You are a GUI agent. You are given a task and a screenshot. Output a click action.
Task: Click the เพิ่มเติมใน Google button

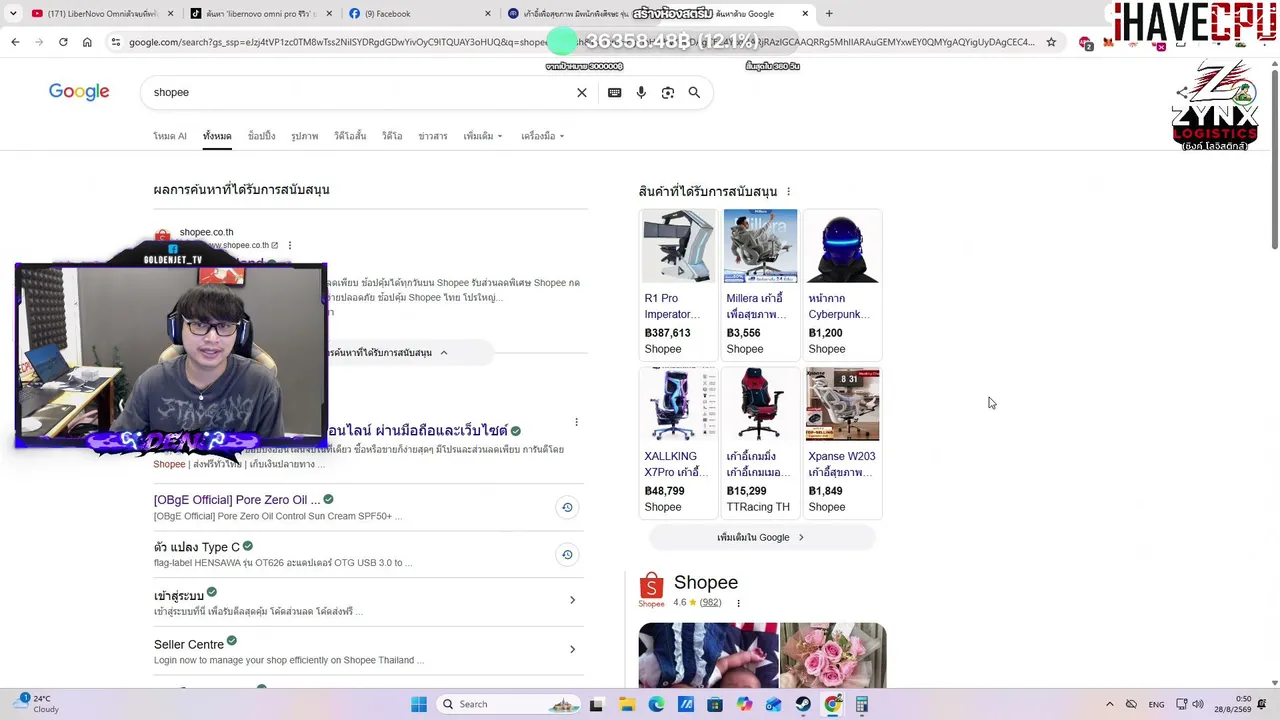(761, 537)
